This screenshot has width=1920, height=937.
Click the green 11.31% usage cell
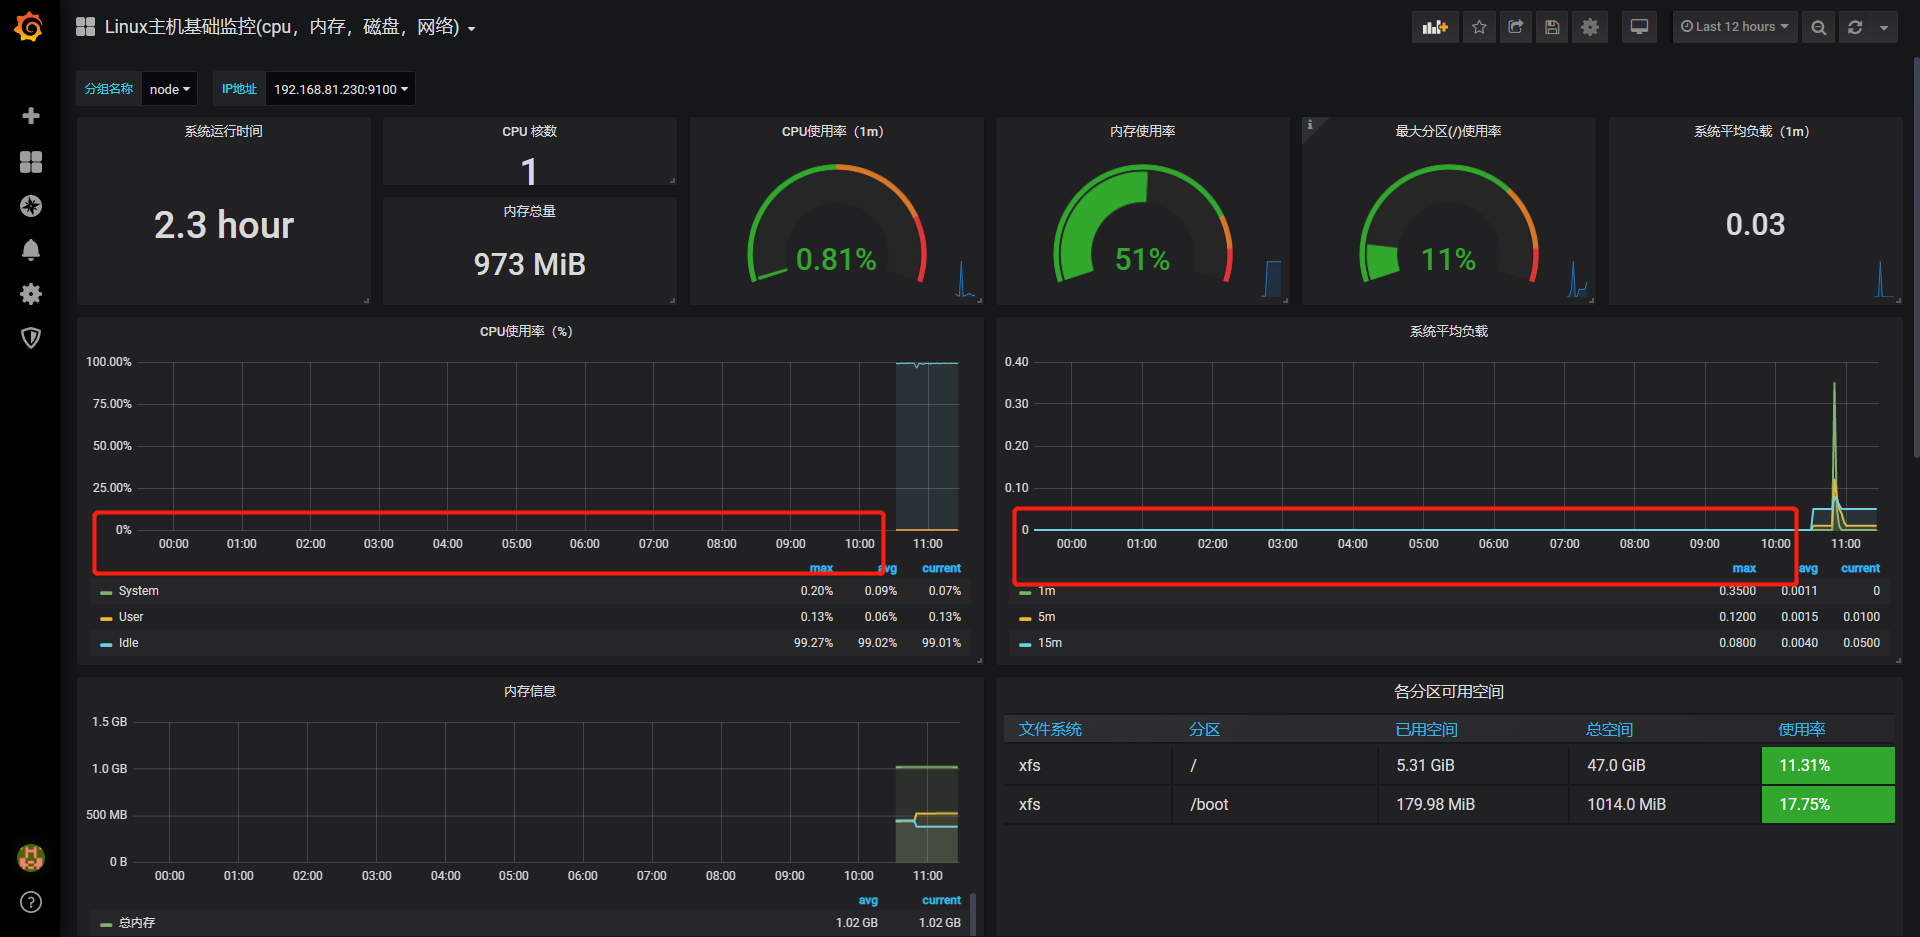(1827, 765)
